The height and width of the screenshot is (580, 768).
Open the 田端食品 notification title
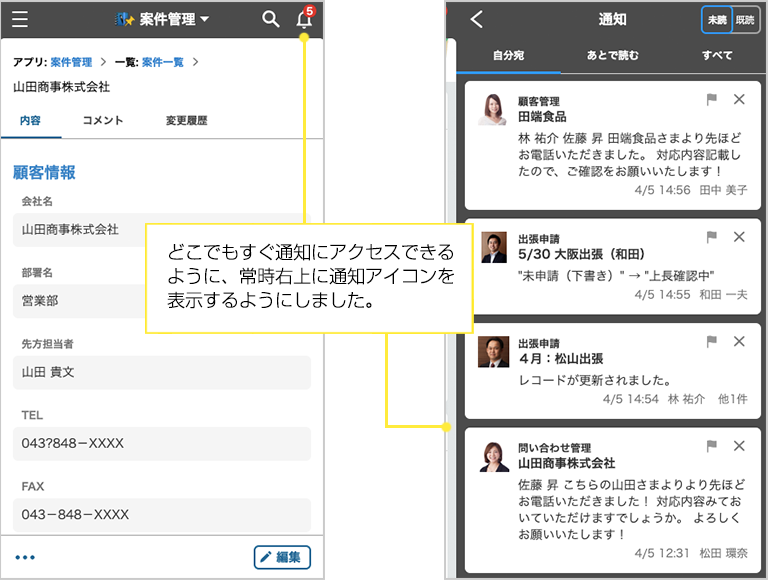point(542,117)
